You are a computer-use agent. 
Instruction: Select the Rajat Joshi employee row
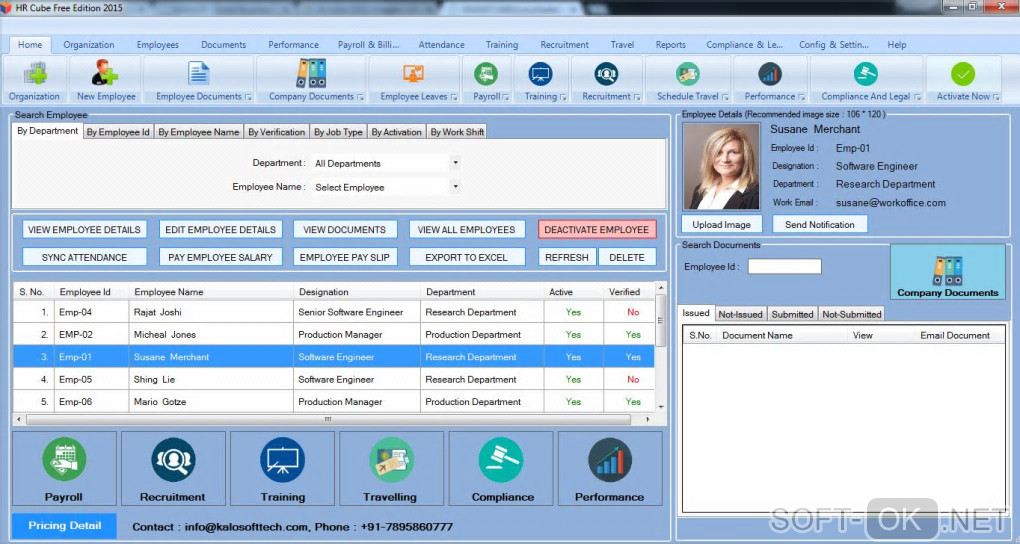[x=334, y=312]
